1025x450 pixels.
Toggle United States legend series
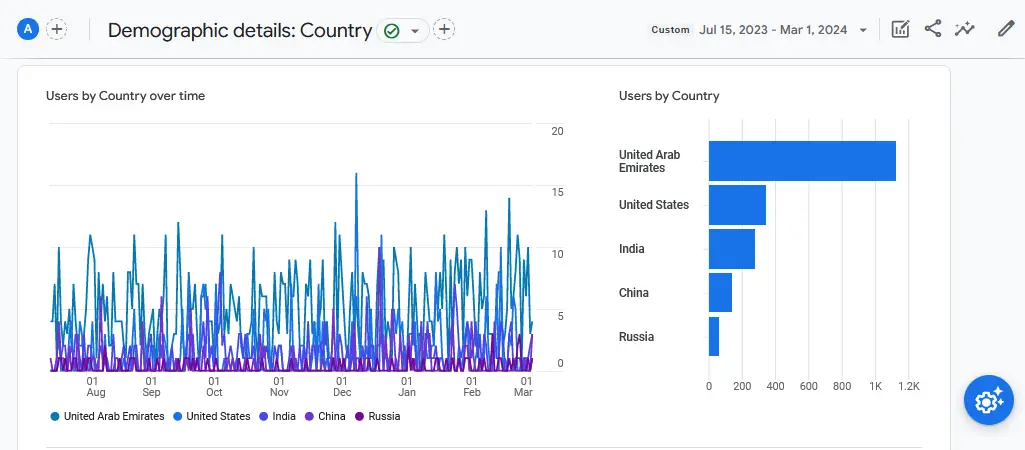click(217, 416)
